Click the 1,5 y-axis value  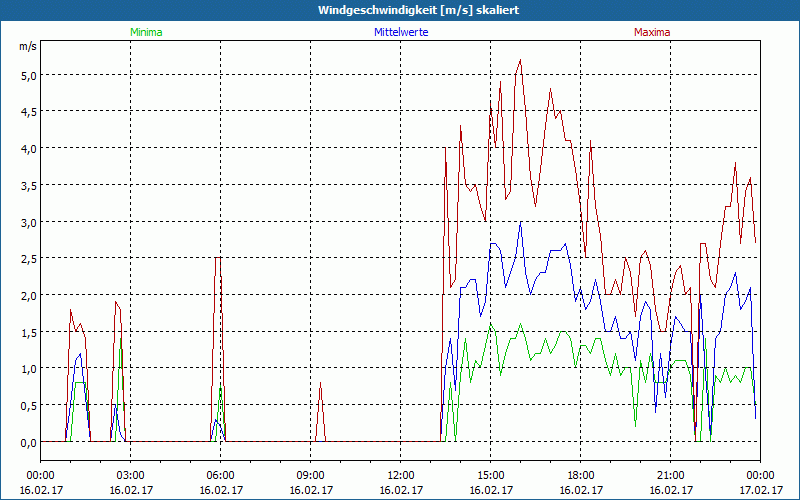click(28, 333)
